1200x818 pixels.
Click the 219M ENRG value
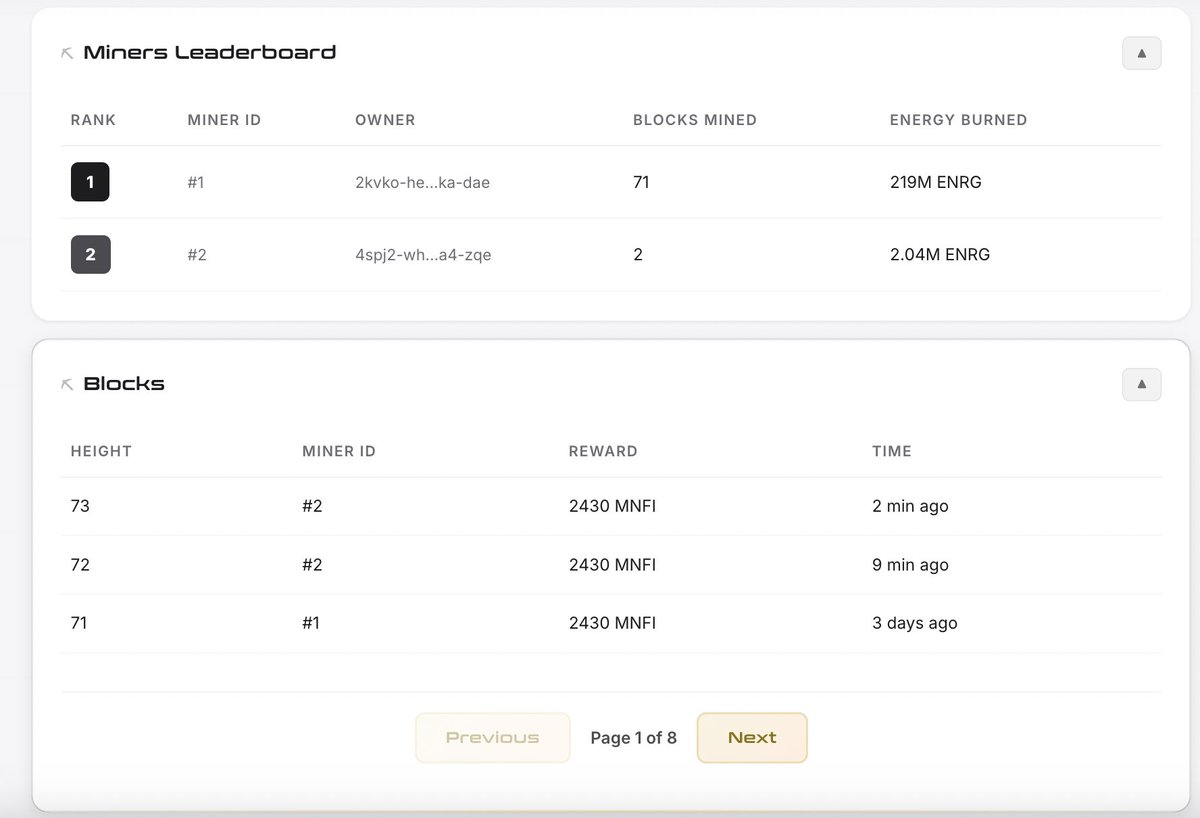click(x=935, y=183)
